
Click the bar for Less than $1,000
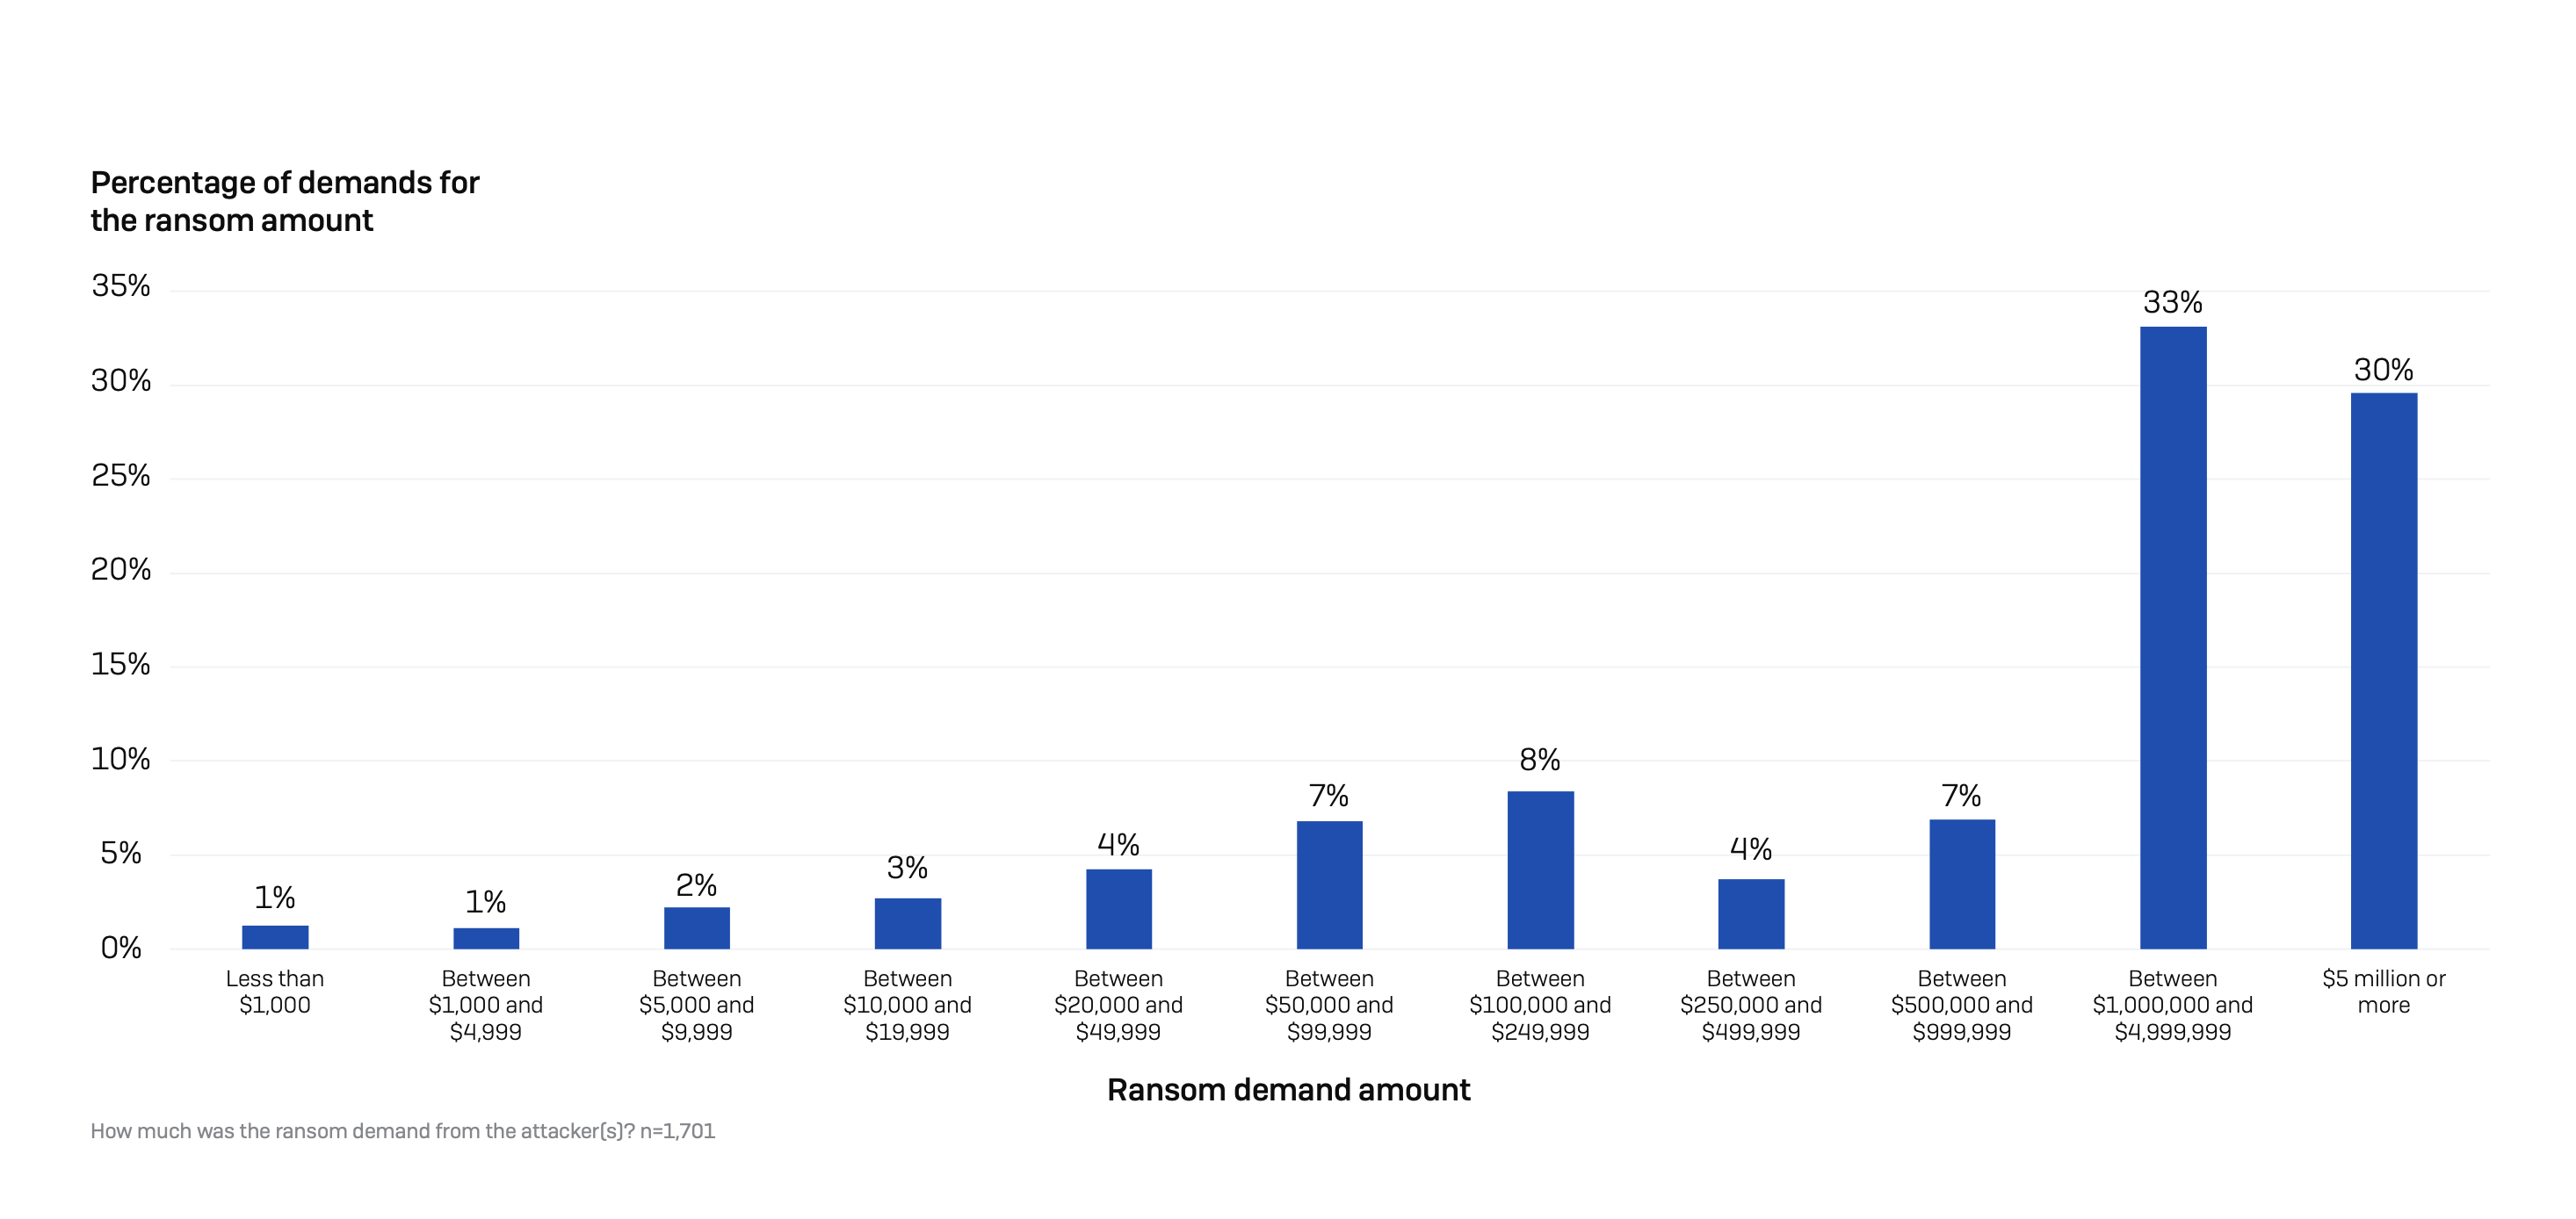275,937
